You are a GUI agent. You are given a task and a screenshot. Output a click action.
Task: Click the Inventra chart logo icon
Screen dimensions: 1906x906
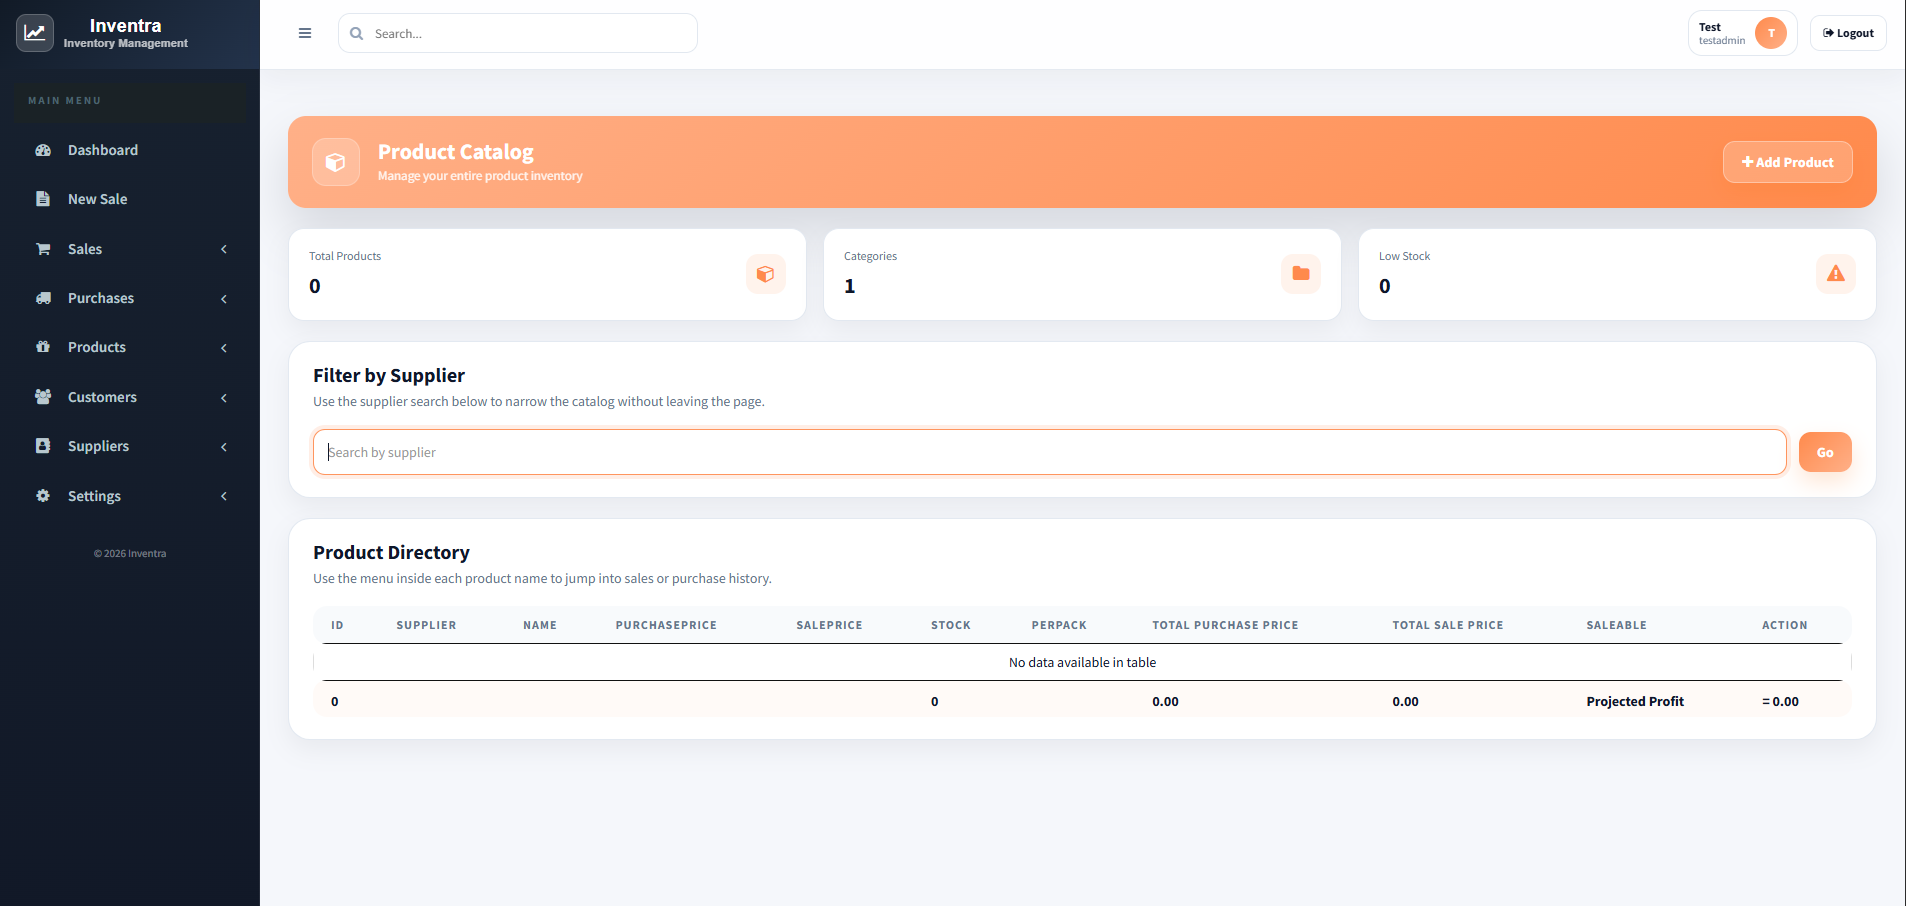[35, 33]
